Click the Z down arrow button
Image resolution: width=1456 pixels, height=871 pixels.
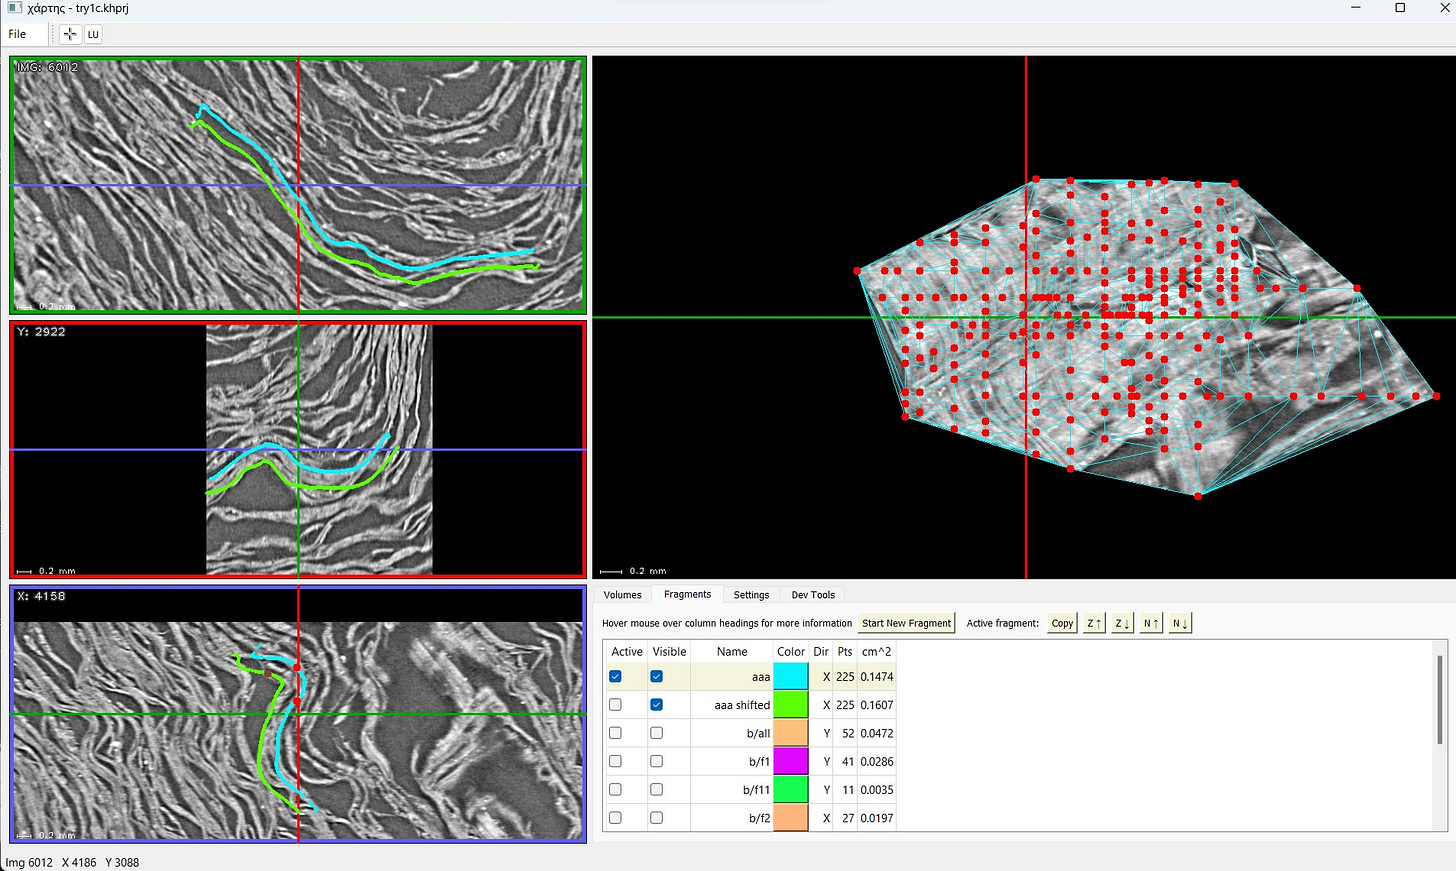(x=1122, y=623)
